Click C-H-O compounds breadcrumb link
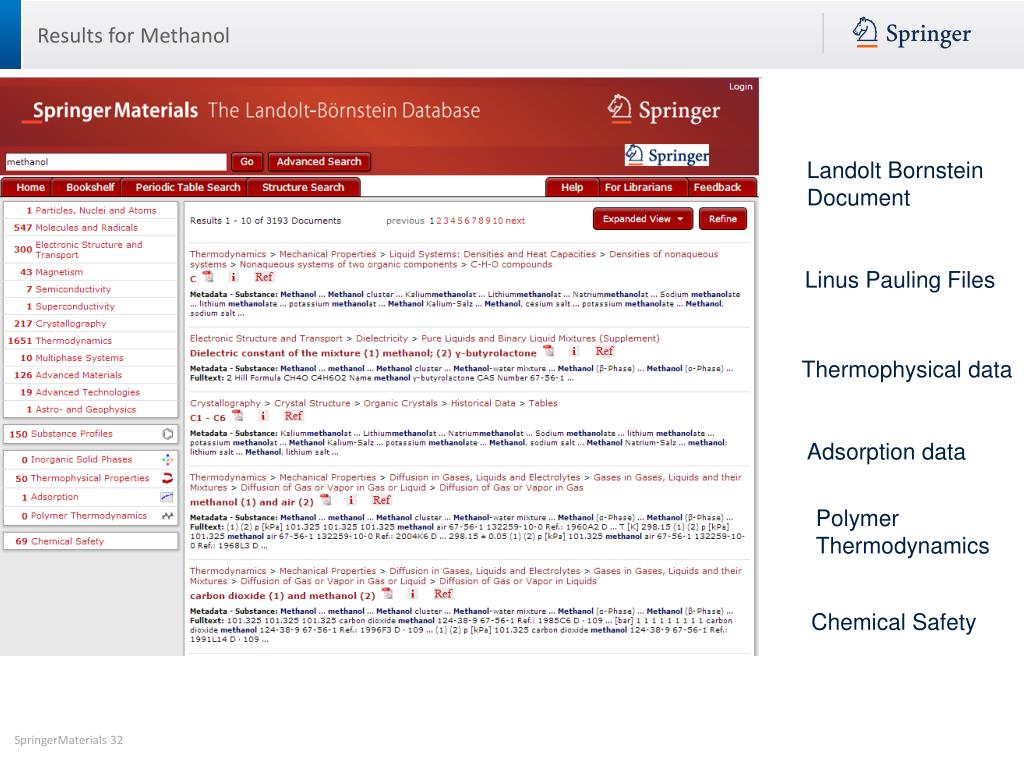 click(x=511, y=264)
